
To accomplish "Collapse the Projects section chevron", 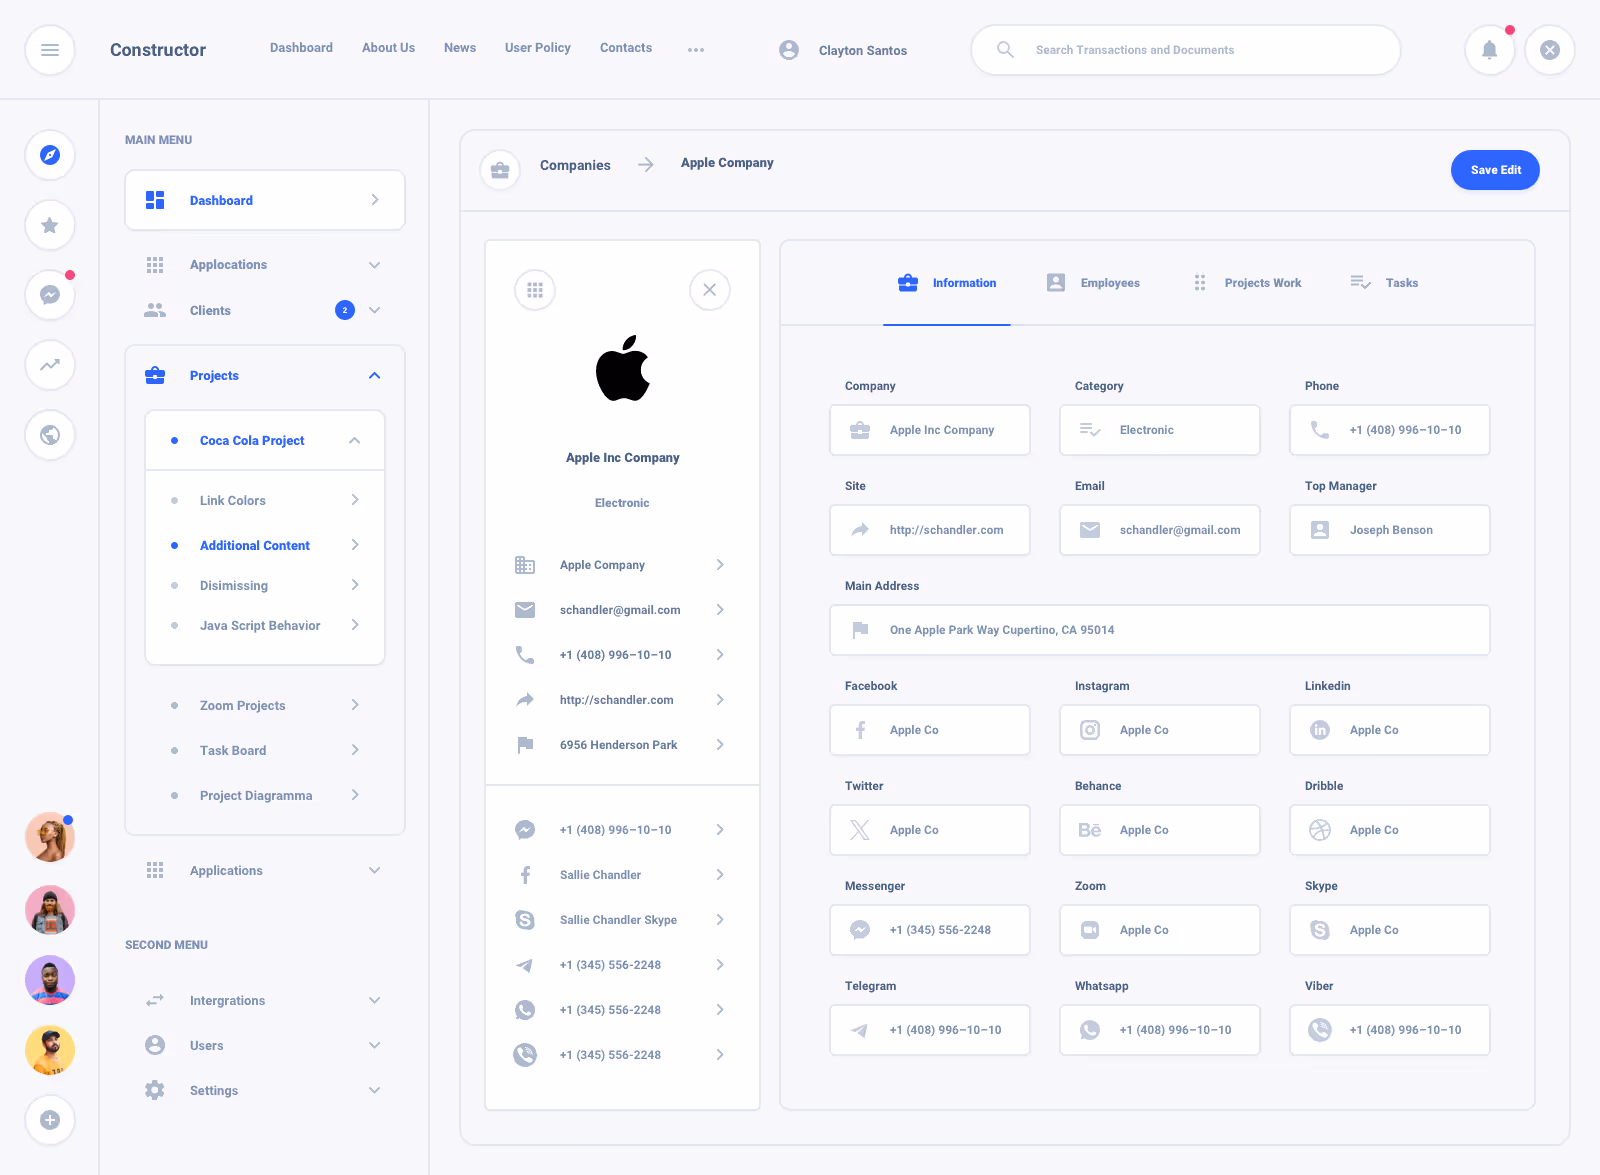I will [x=375, y=375].
